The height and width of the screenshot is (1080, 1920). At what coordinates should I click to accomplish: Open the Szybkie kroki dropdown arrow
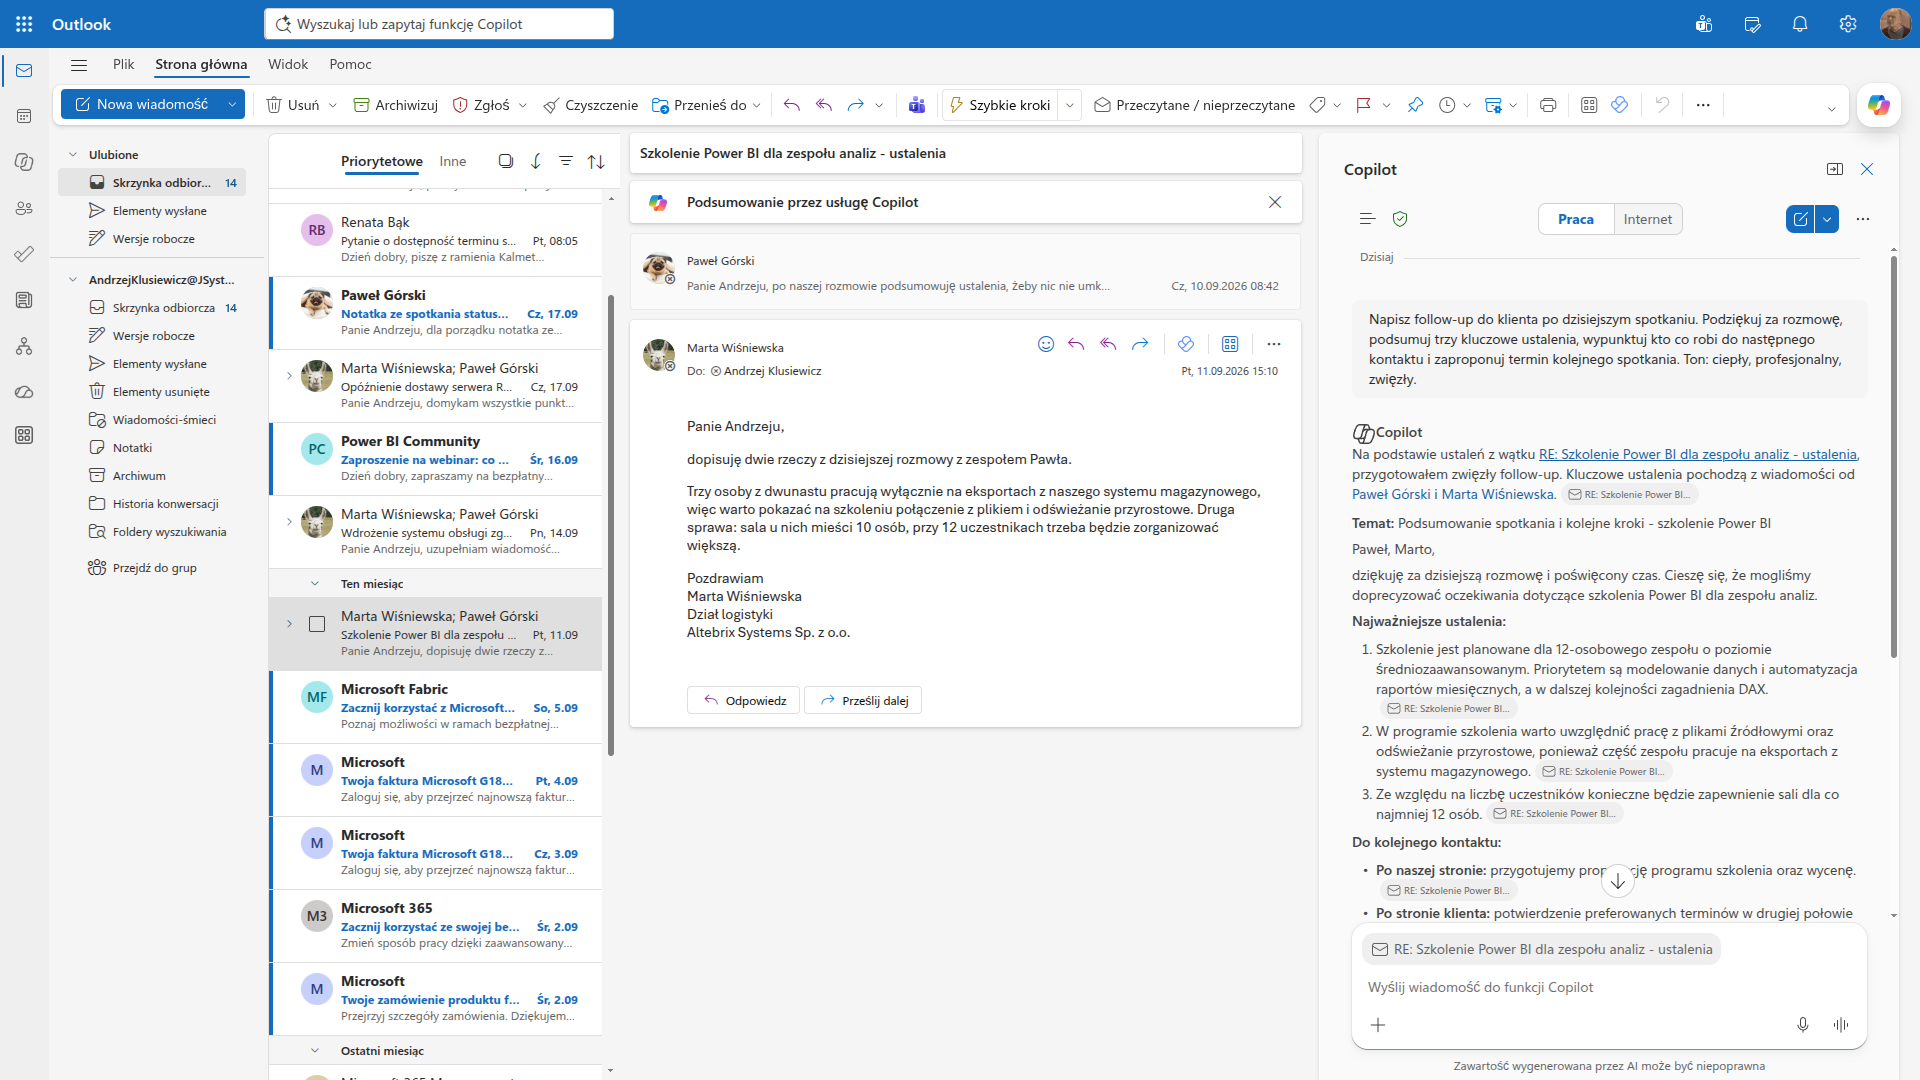(x=1070, y=105)
